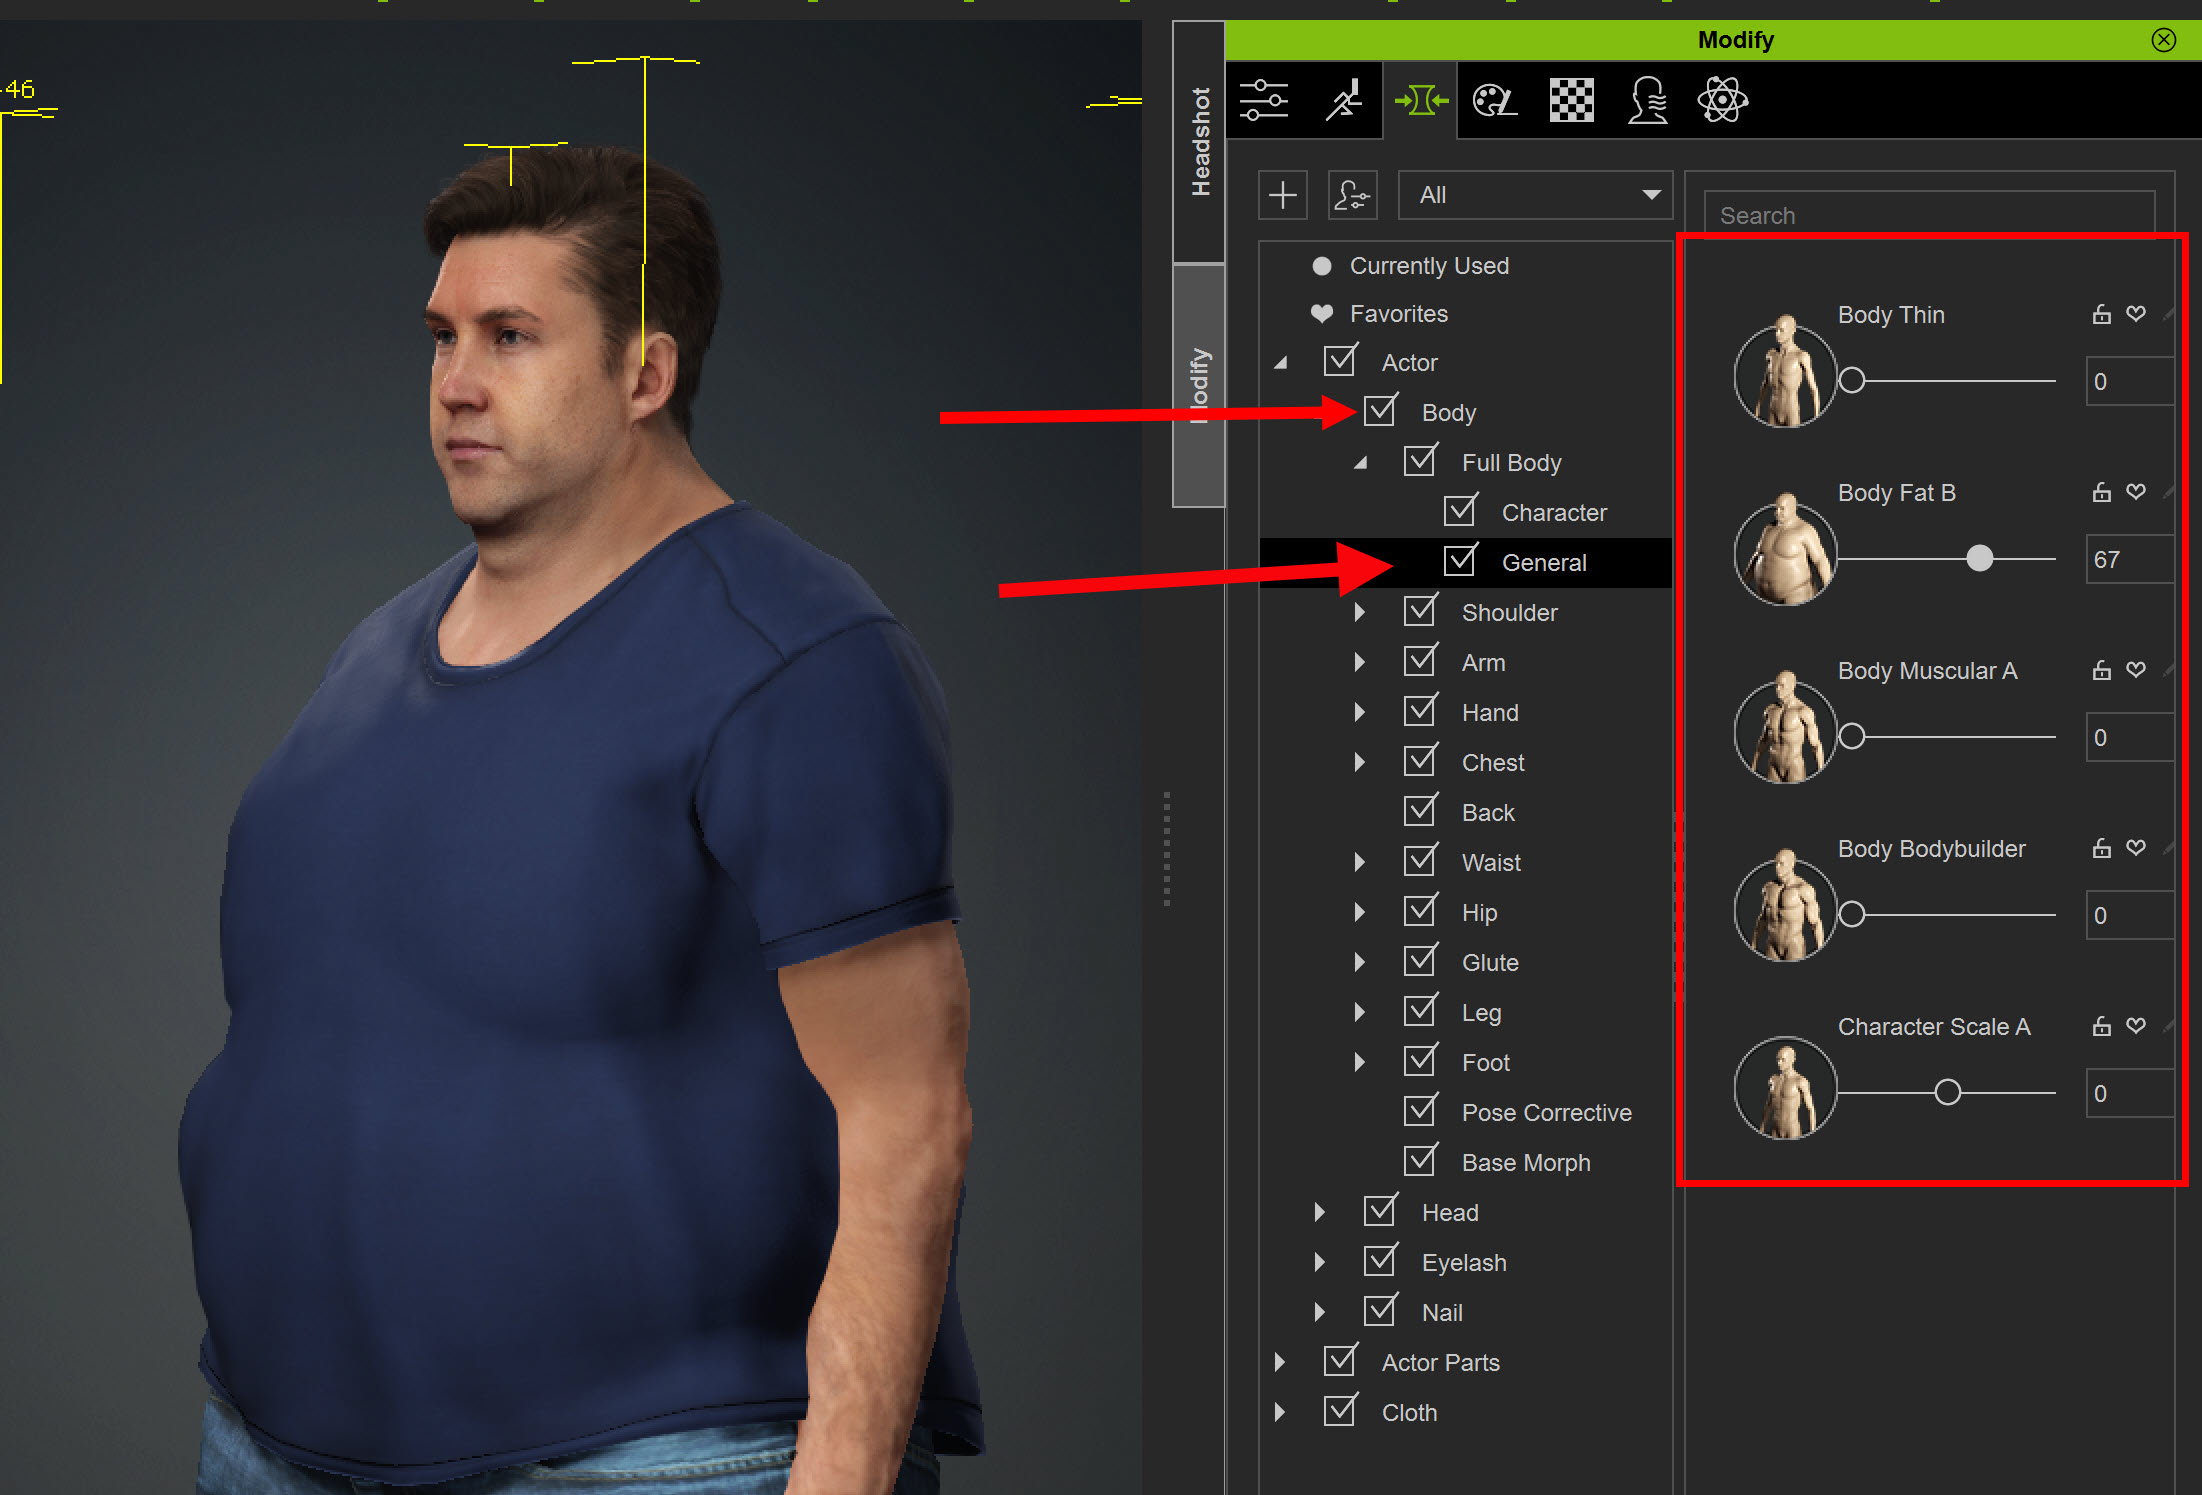
Task: Expand the Head tree node arrow
Action: (1320, 1212)
